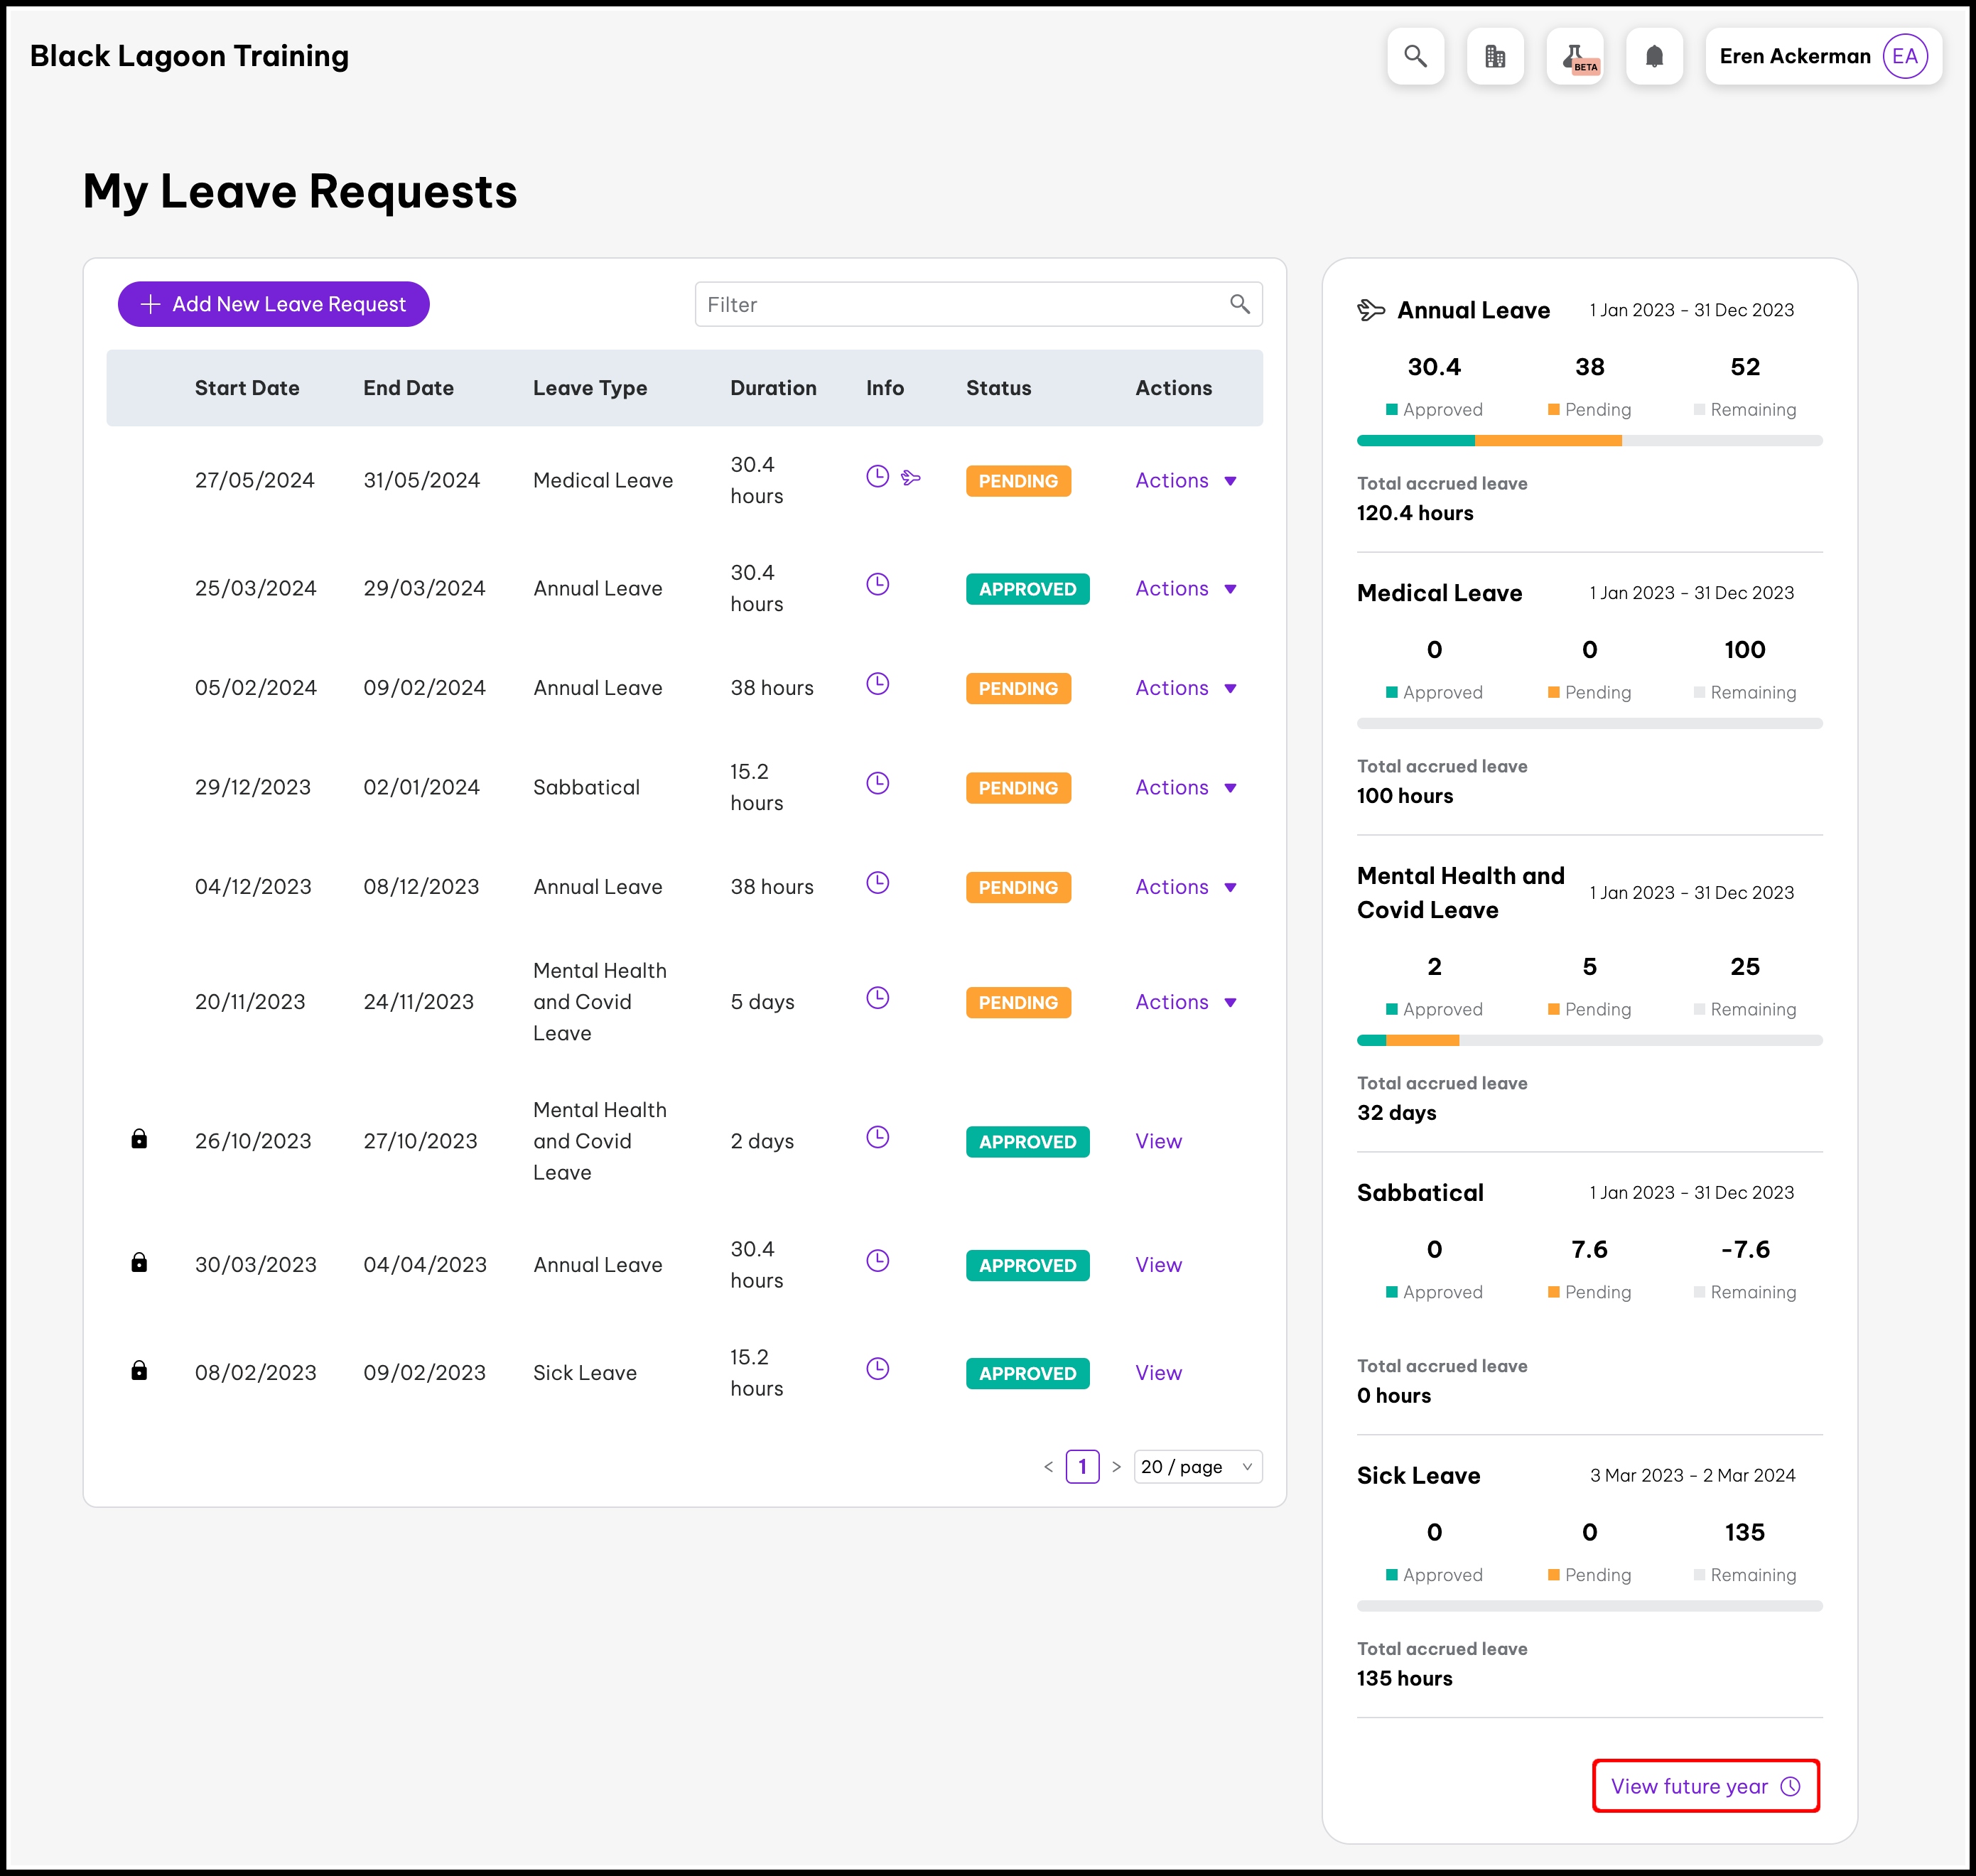
Task: Click the Annual Leave progress bar
Action: coord(1589,440)
